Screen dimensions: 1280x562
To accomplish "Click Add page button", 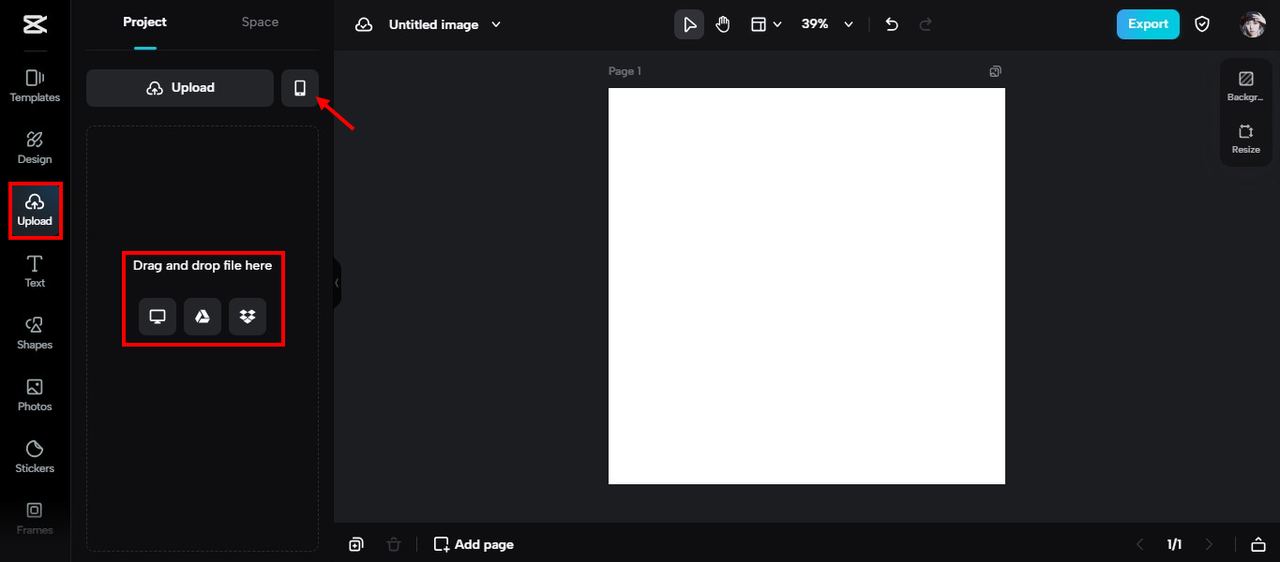I will point(474,544).
